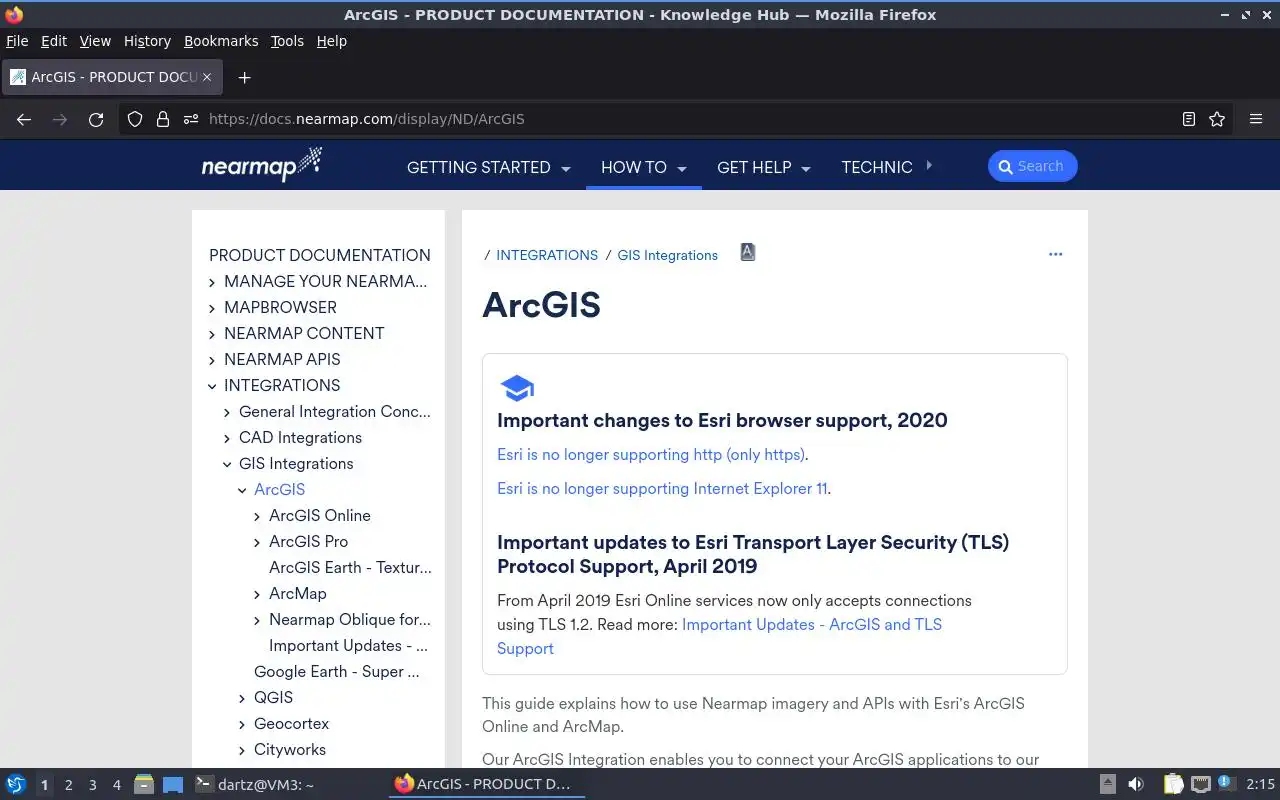Viewport: 1280px width, 800px height.
Task: Open GET HELP dropdown menu
Action: tap(763, 167)
